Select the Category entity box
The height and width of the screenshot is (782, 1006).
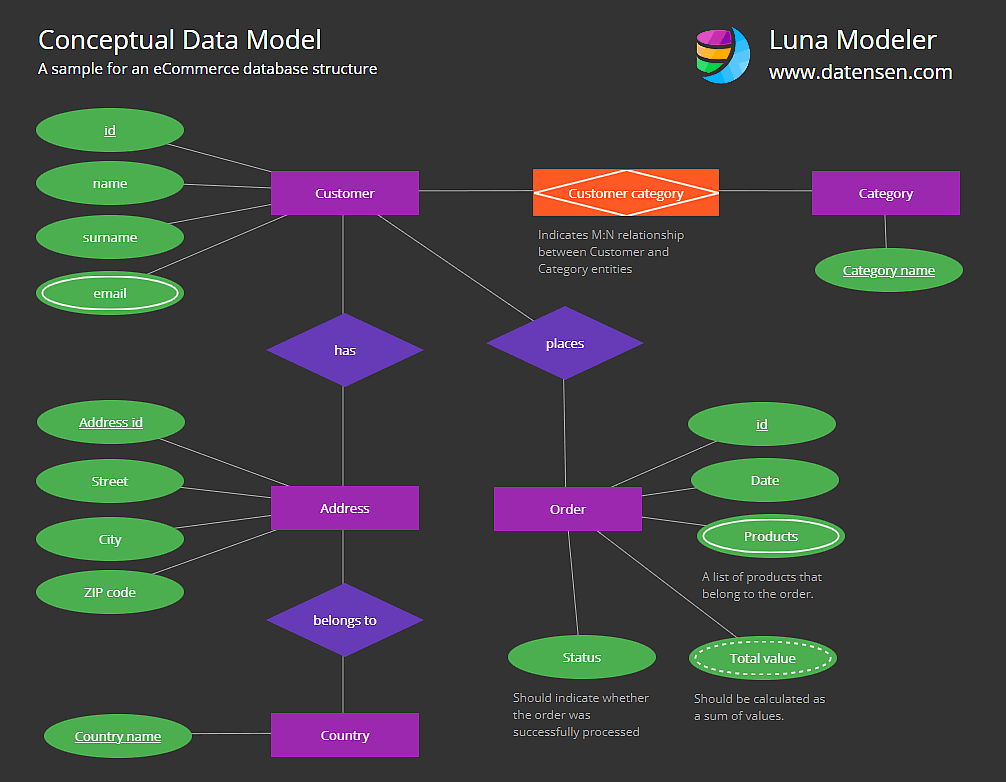click(x=885, y=193)
